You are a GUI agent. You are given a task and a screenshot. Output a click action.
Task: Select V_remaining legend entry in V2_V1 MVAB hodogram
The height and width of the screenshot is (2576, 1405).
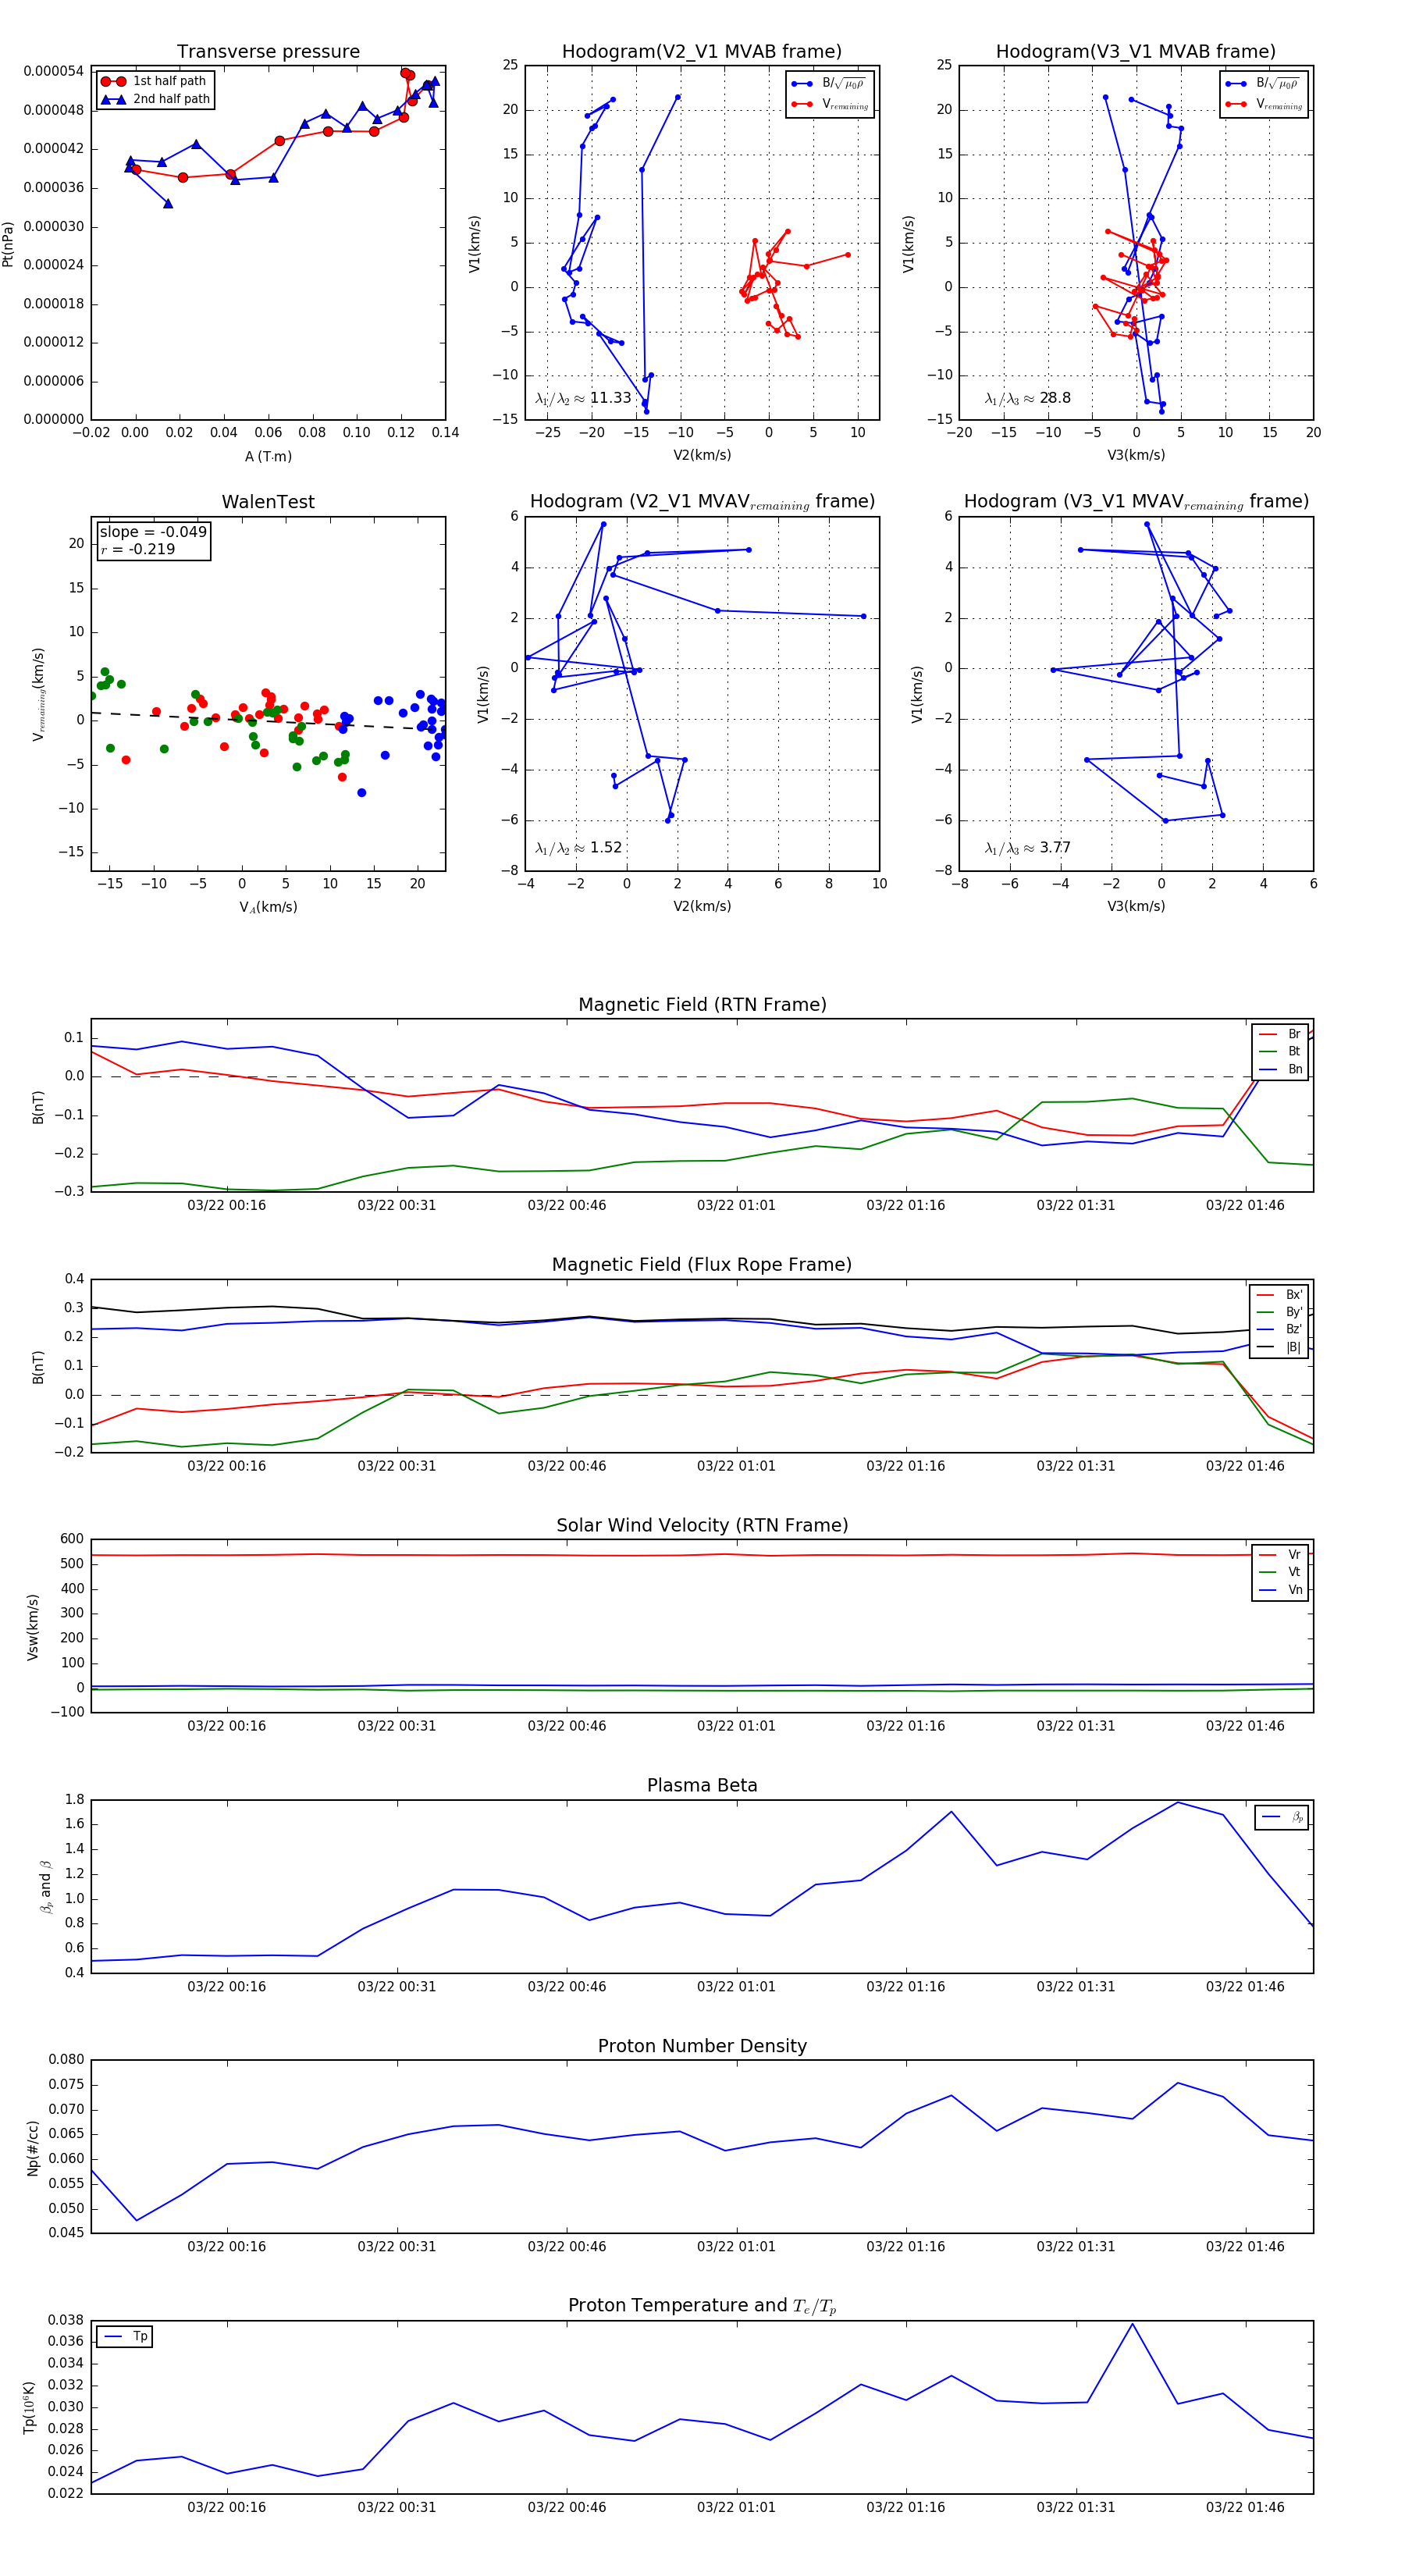[x=829, y=104]
